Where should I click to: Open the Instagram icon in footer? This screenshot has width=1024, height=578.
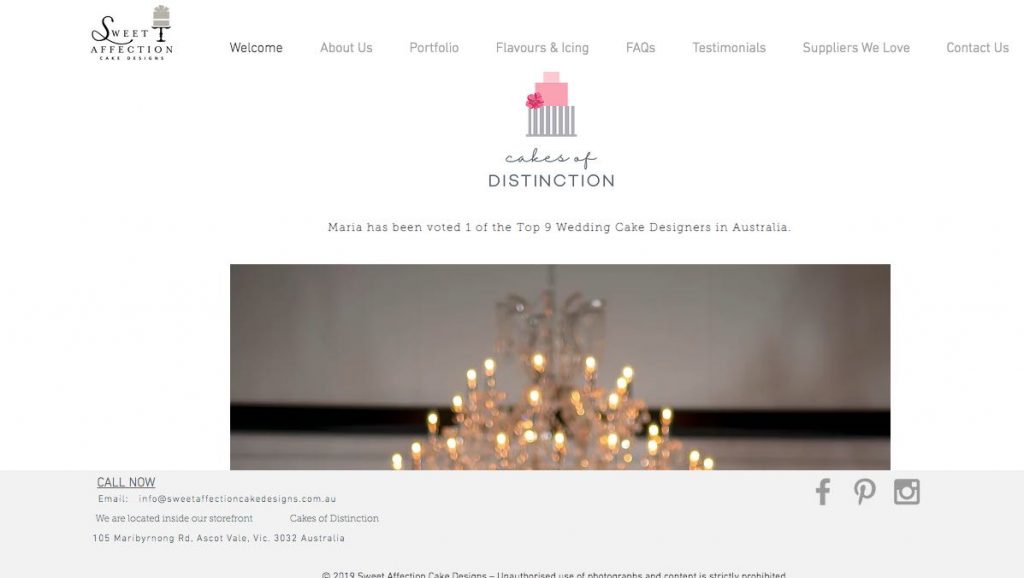[x=907, y=492]
